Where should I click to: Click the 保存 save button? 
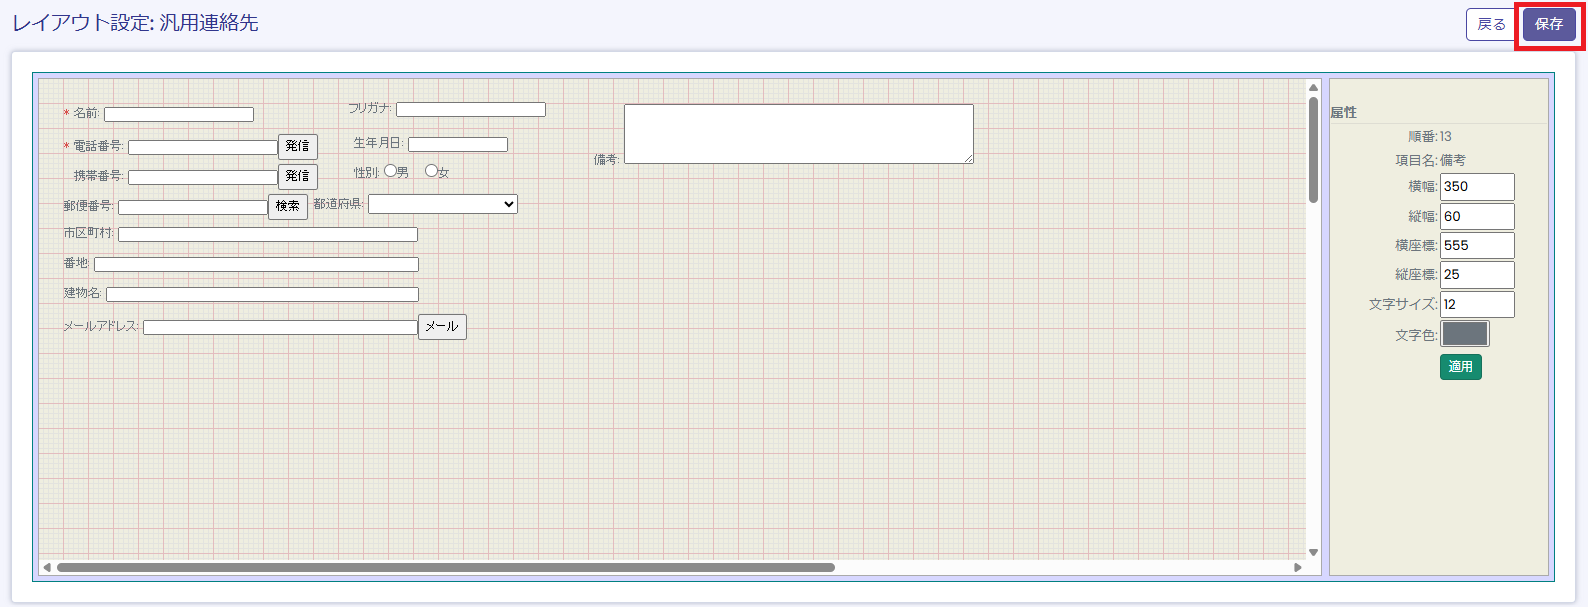click(x=1548, y=24)
